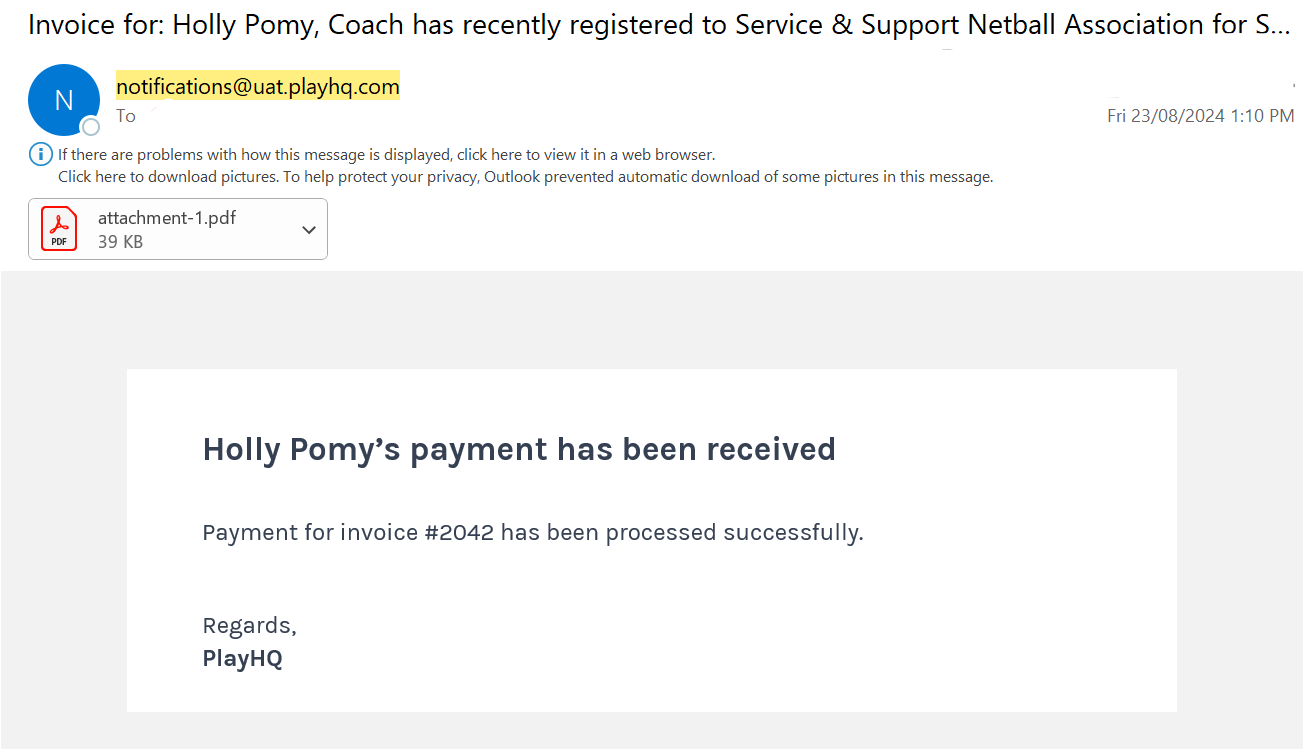
Task: Click "Invoice for: Holly Pomy" in the subject
Action: (x=173, y=25)
